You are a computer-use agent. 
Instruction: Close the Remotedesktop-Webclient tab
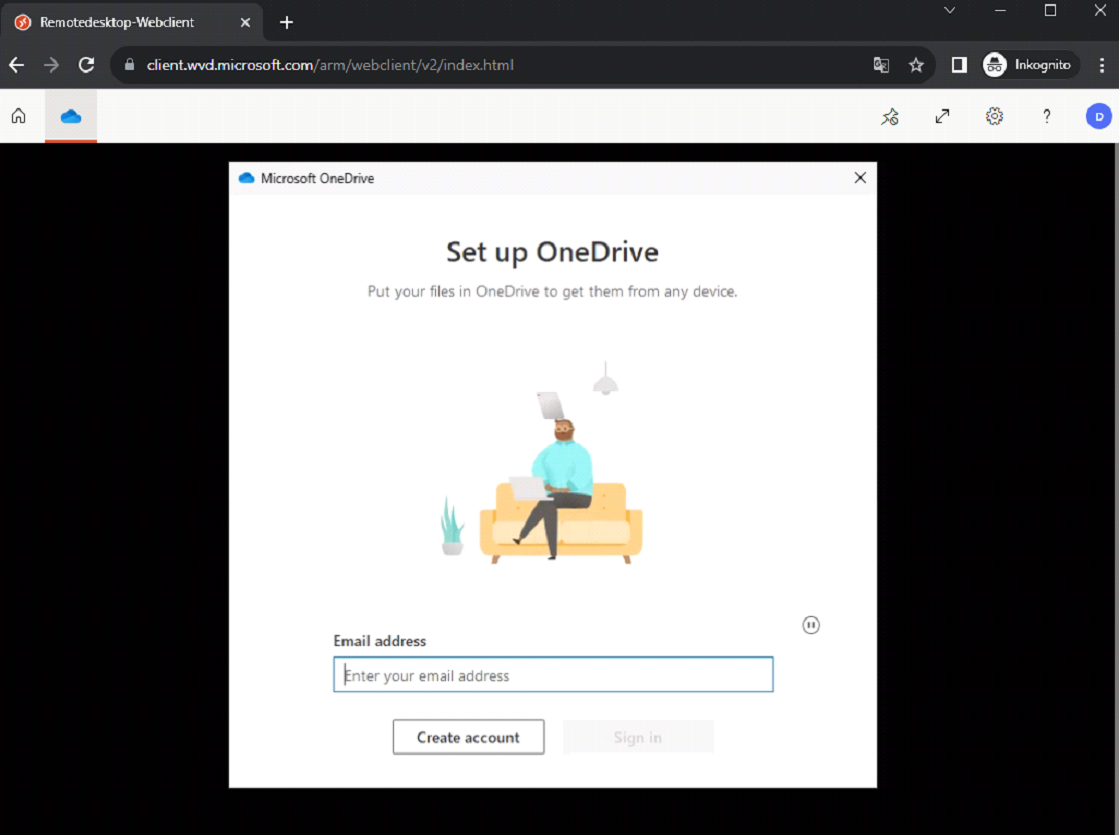click(x=245, y=22)
